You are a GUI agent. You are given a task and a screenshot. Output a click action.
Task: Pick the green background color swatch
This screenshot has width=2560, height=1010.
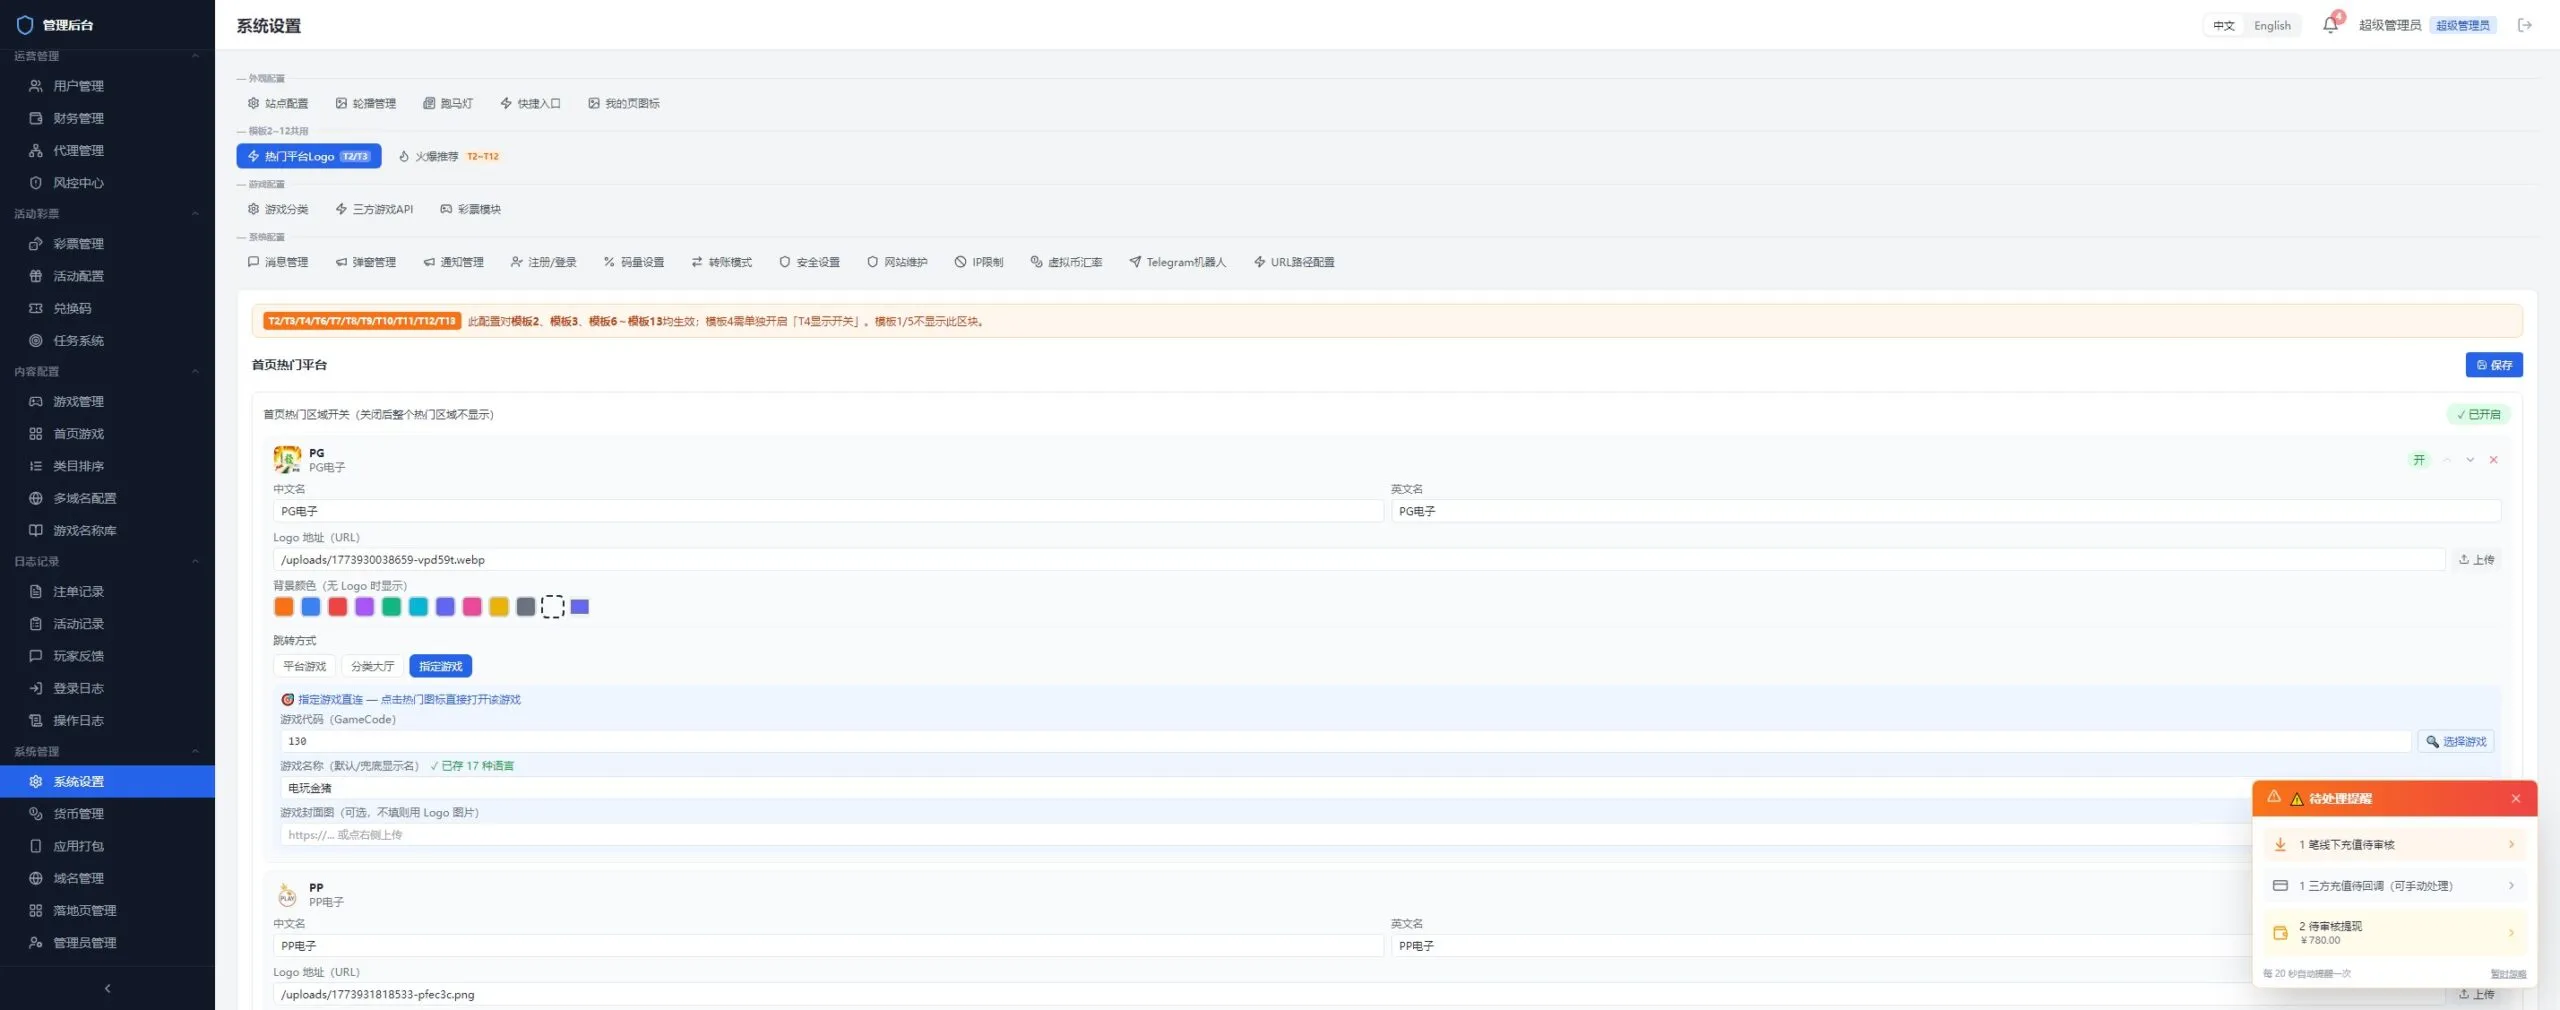click(x=391, y=607)
